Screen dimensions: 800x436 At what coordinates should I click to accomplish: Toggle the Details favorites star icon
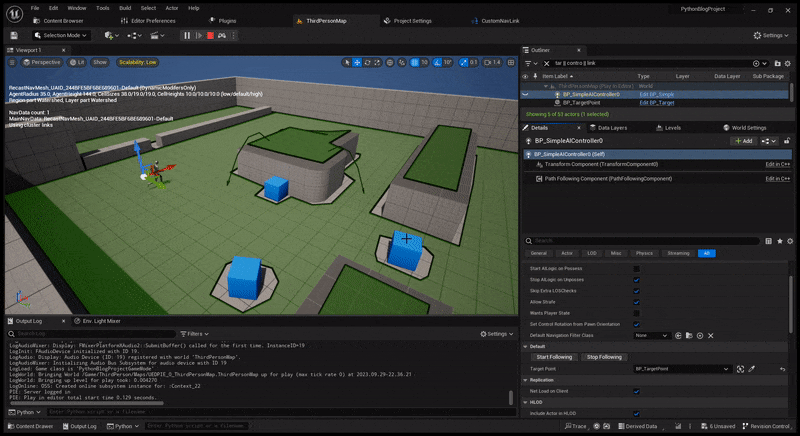tap(779, 241)
